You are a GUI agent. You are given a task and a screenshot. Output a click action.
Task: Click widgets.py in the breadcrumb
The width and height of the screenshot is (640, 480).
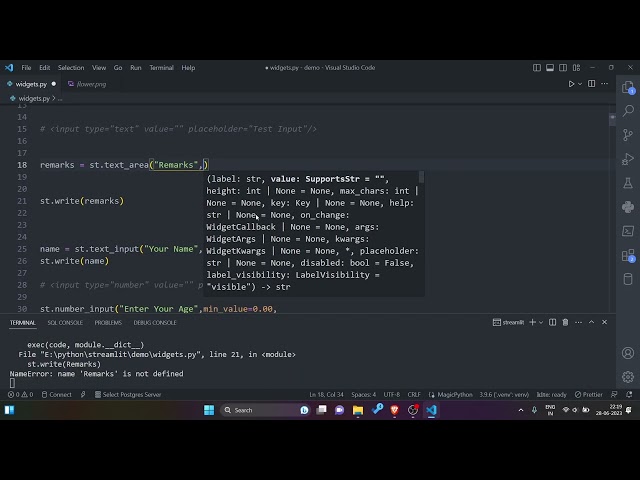tap(34, 98)
